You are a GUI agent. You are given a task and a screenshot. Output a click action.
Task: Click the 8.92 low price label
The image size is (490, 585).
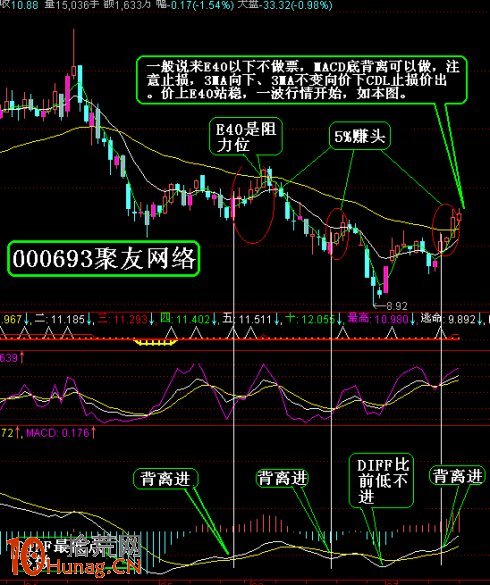(396, 306)
